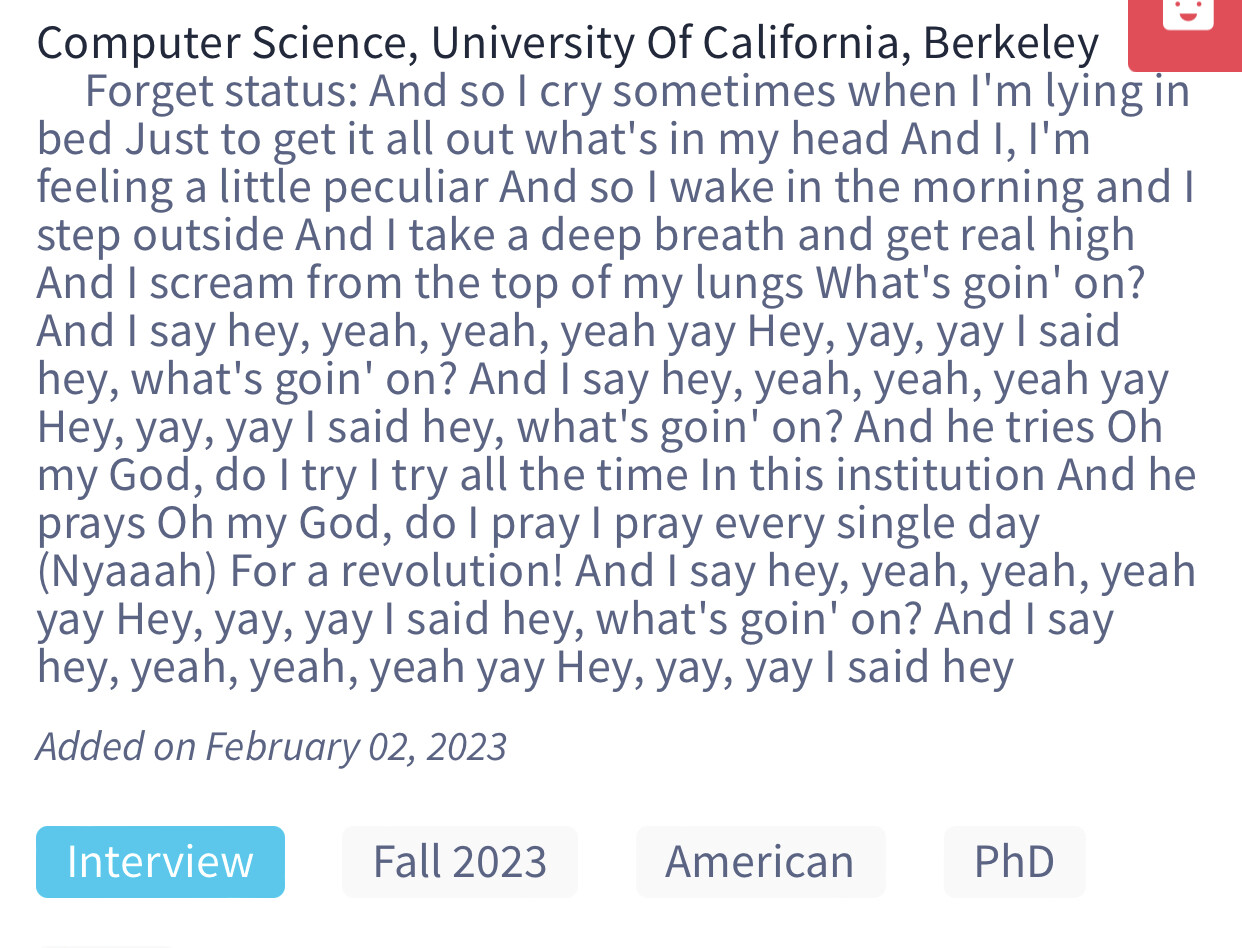
Task: Click the Fall 2023 season tag
Action: (460, 862)
